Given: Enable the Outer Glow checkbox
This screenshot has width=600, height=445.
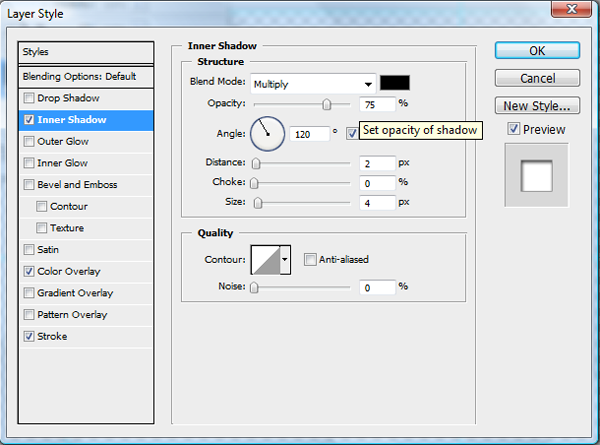Looking at the screenshot, I should pos(29,141).
